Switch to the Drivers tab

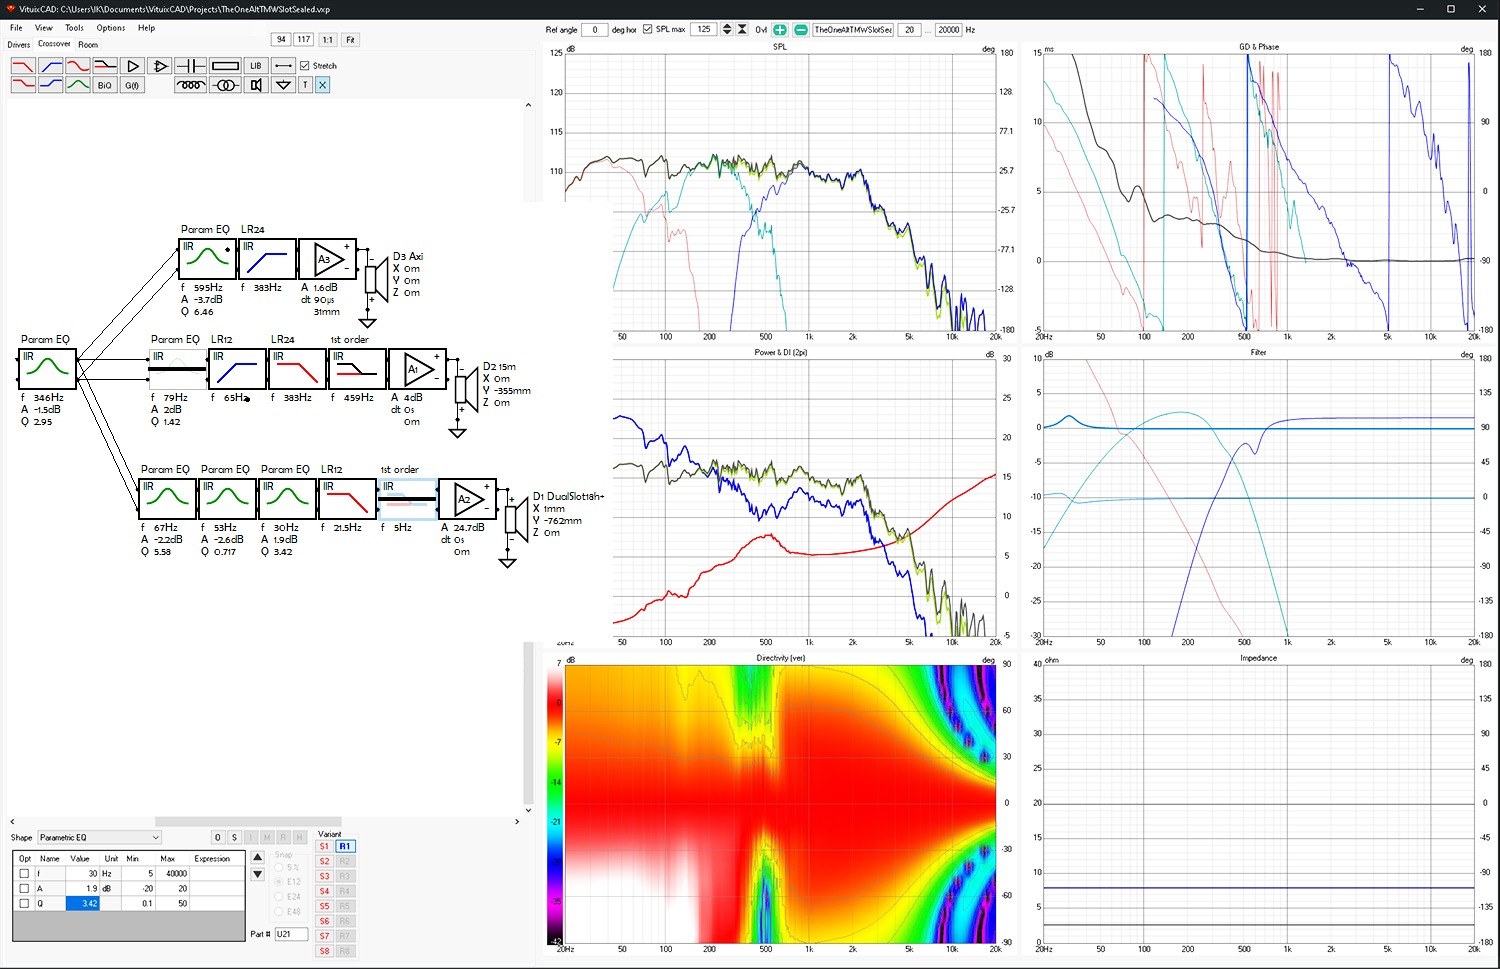pos(19,45)
